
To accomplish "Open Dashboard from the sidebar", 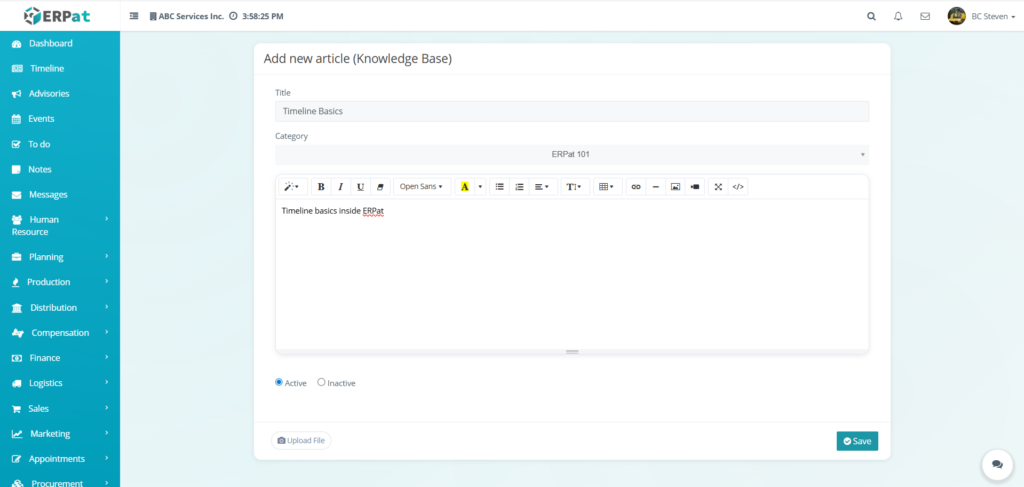I will click(x=50, y=44).
